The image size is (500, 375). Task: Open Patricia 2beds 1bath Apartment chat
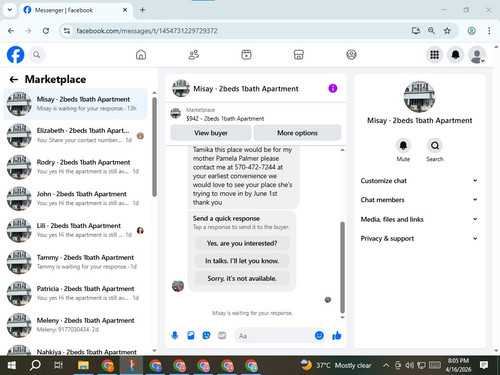click(x=75, y=293)
